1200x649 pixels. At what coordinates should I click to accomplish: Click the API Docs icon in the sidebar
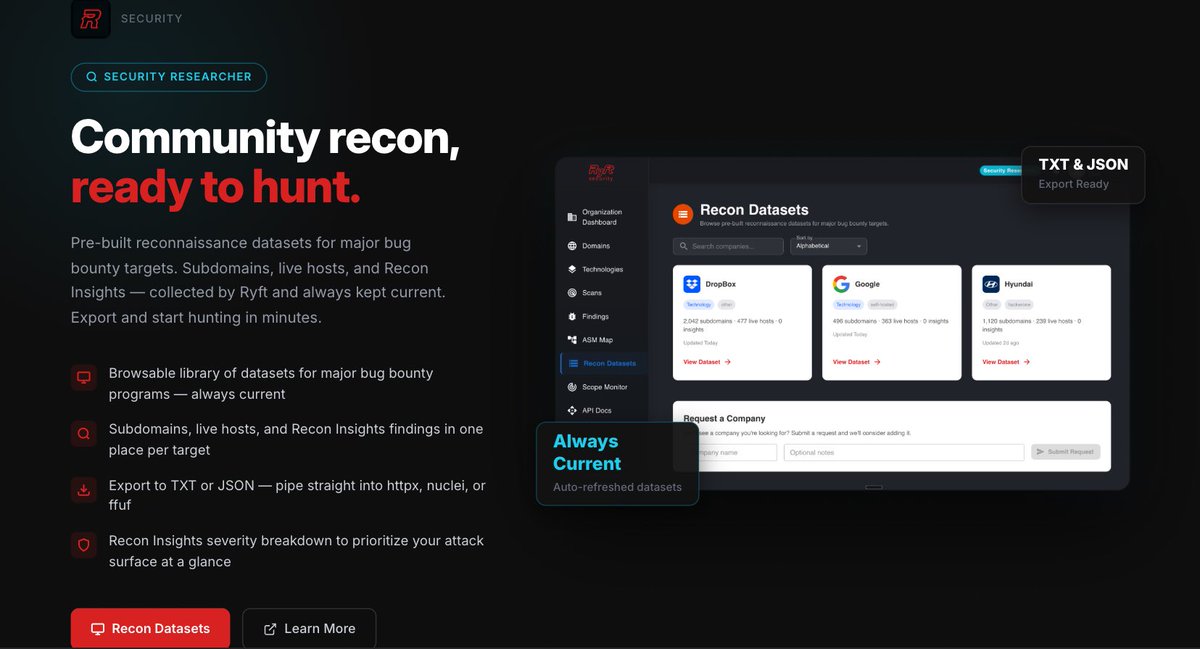click(572, 410)
